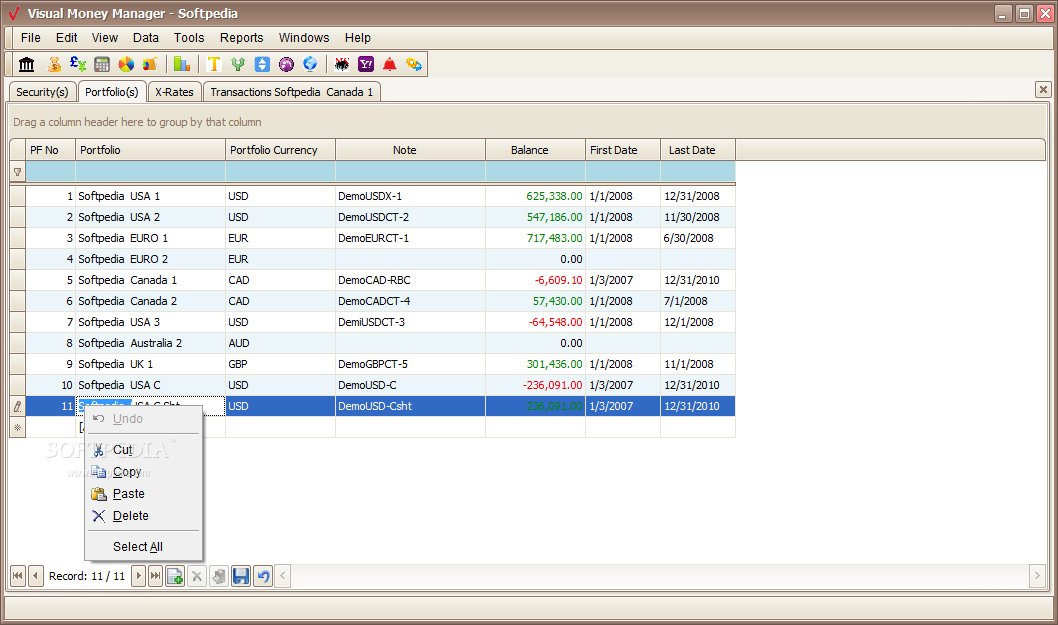Click the grayed delete record X button

197,576
